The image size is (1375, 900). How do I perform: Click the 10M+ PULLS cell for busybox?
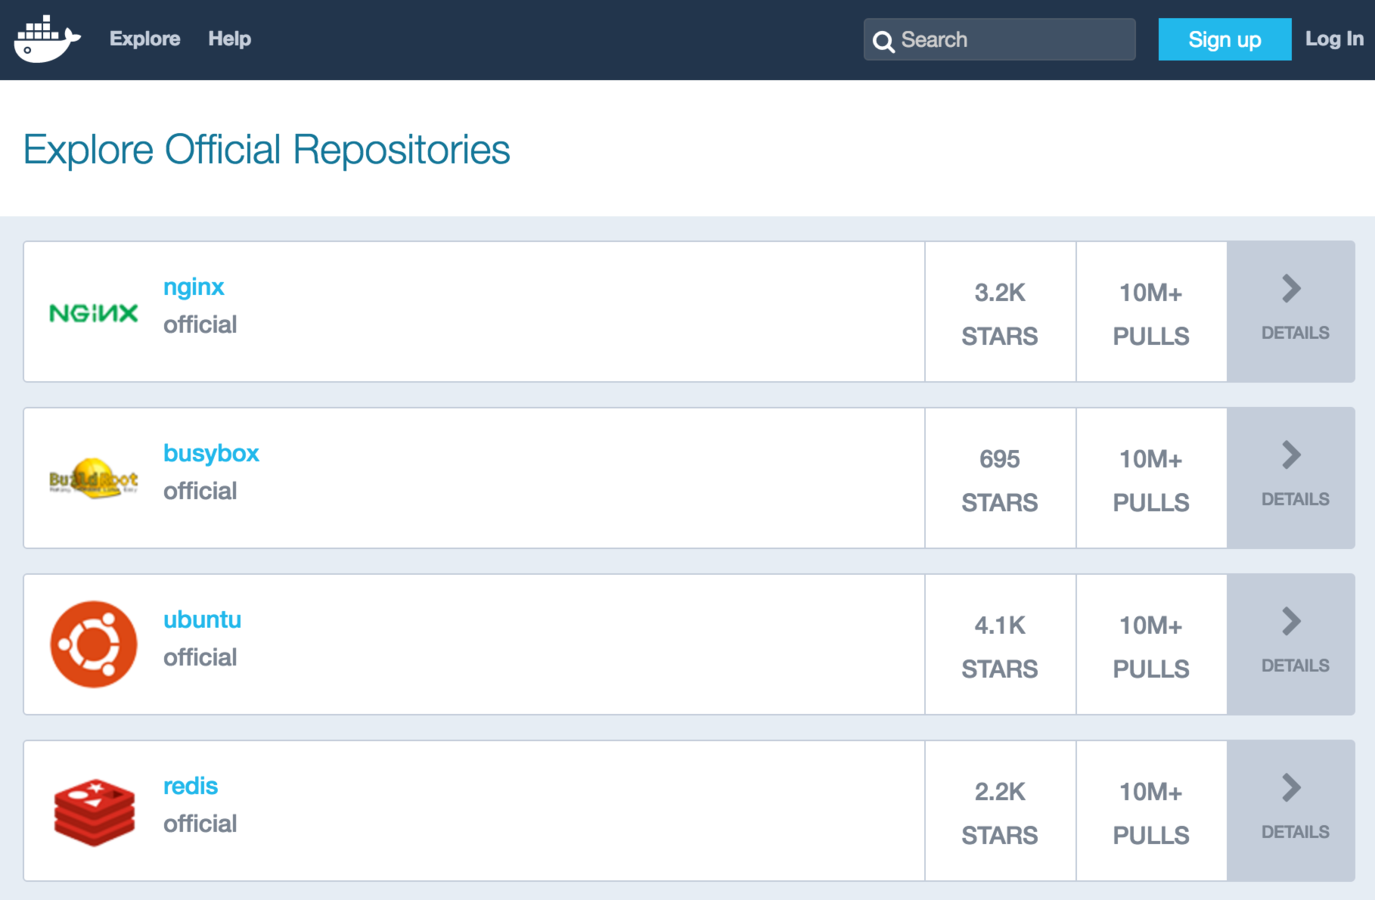click(1151, 478)
